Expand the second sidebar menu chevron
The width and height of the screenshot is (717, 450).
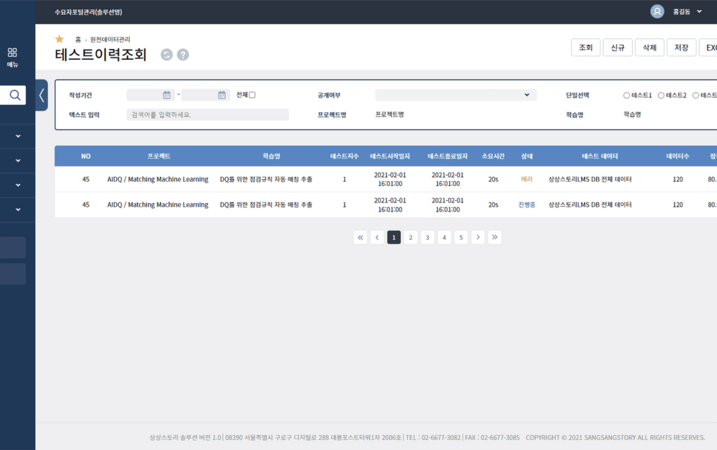pos(18,161)
